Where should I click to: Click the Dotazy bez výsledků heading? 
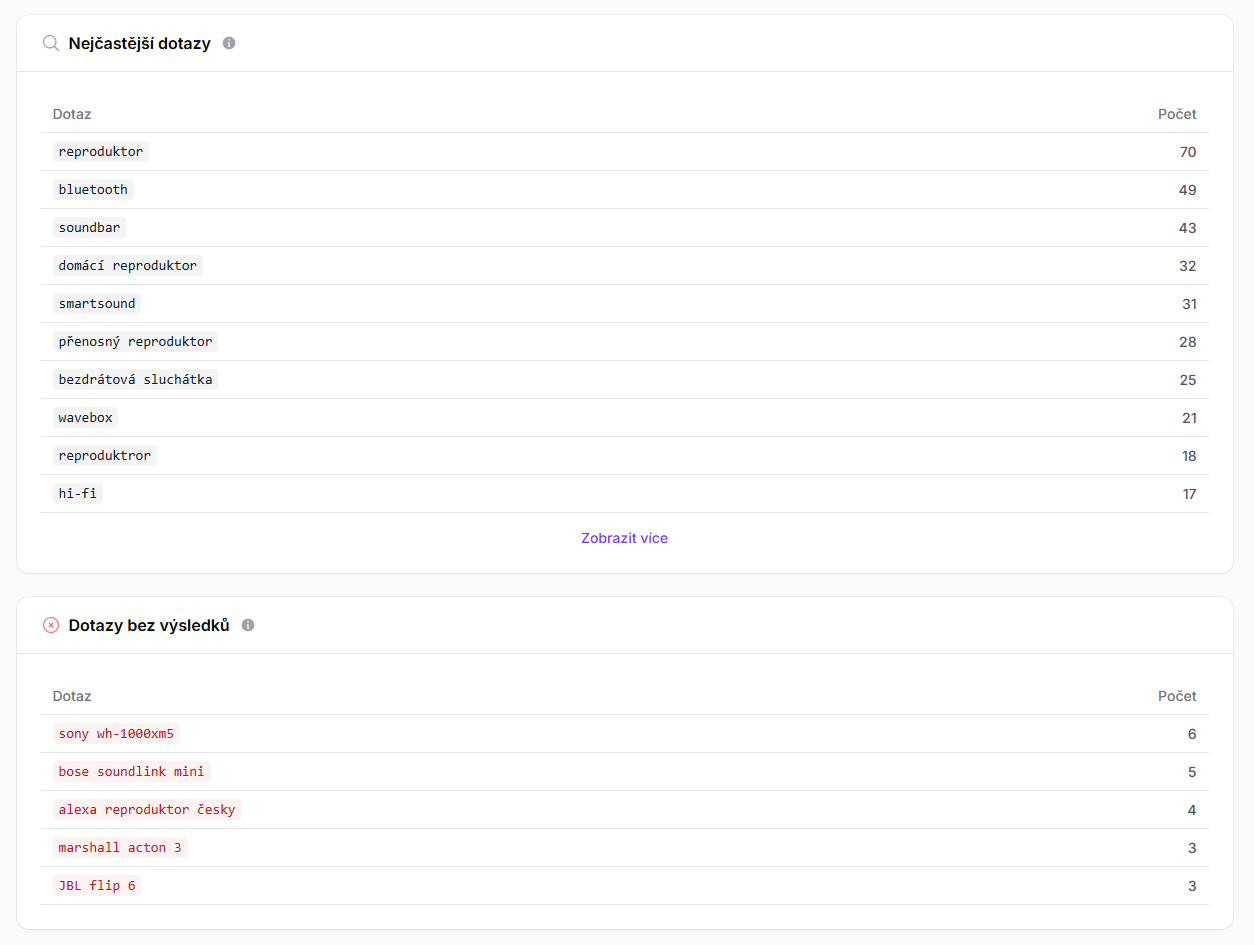(149, 625)
